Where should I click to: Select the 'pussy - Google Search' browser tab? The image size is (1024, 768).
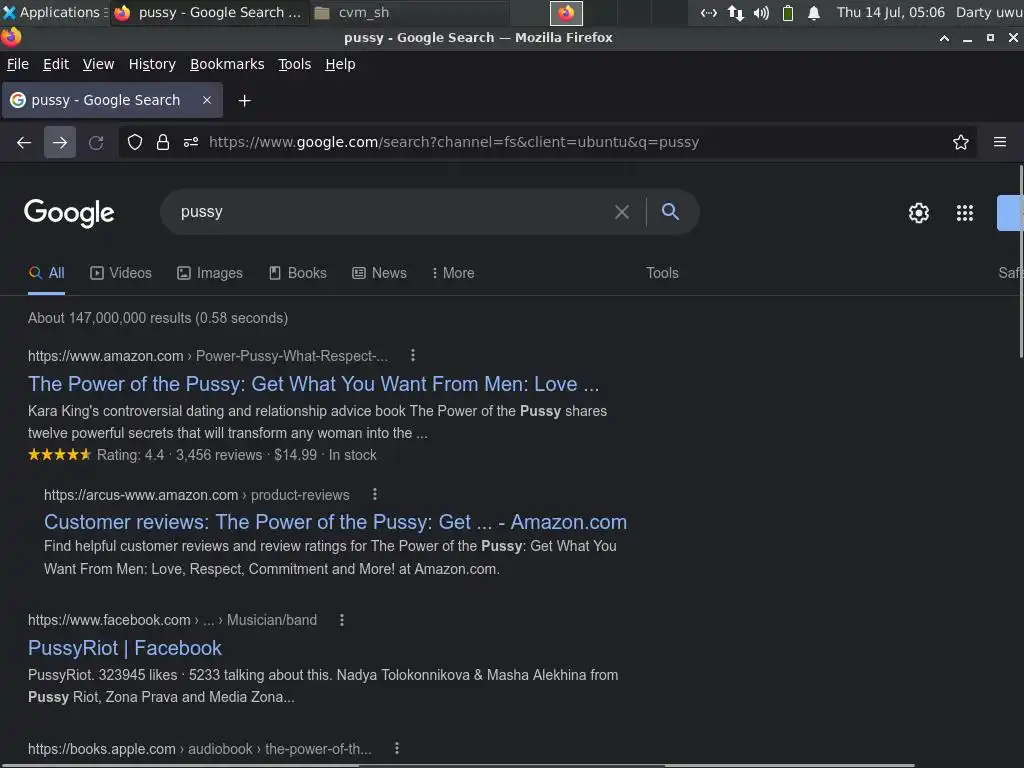[112, 100]
